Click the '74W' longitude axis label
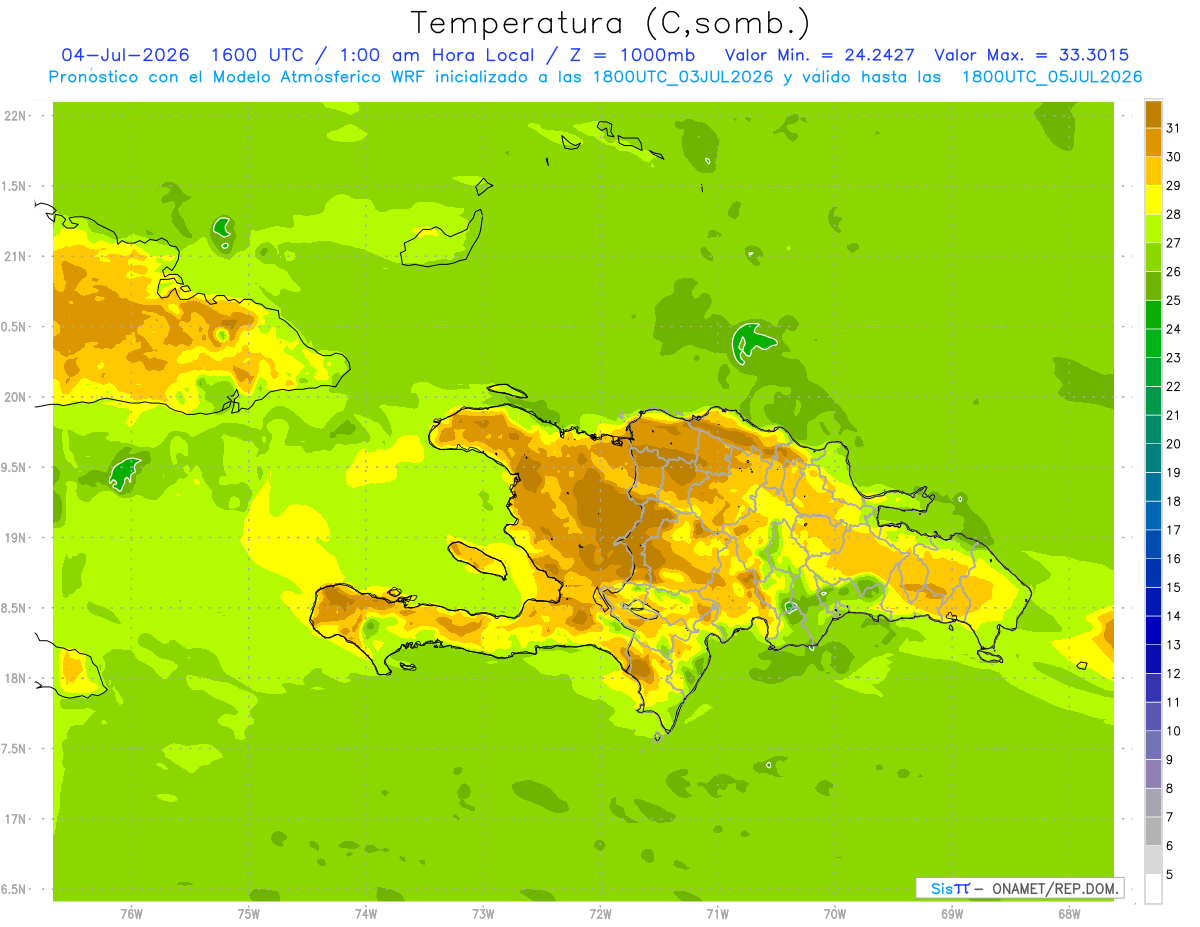 pyautogui.click(x=366, y=914)
